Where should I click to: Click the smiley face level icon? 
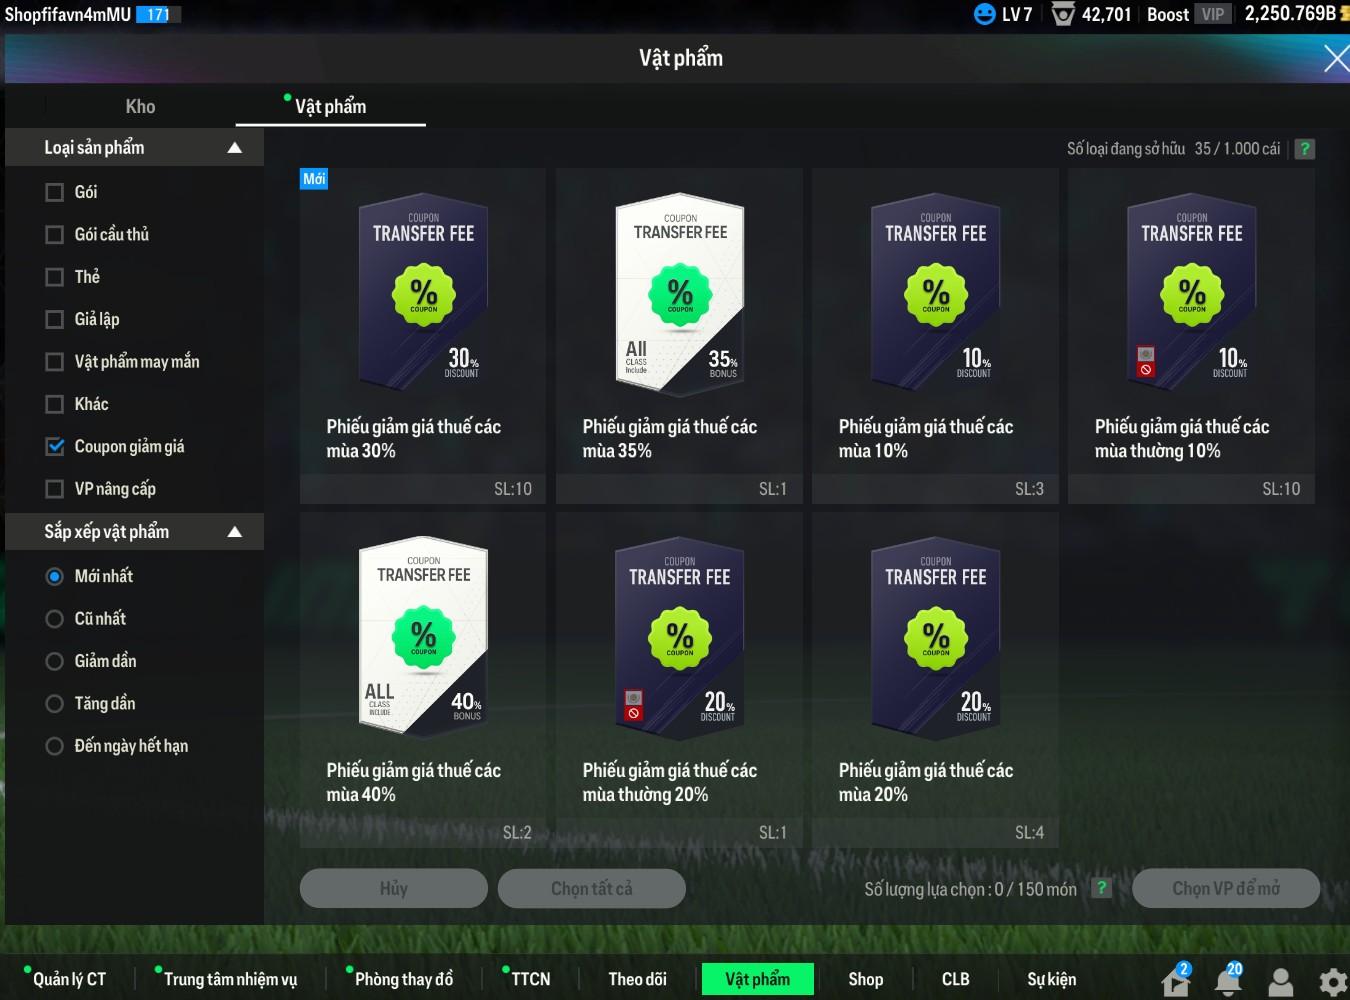985,14
